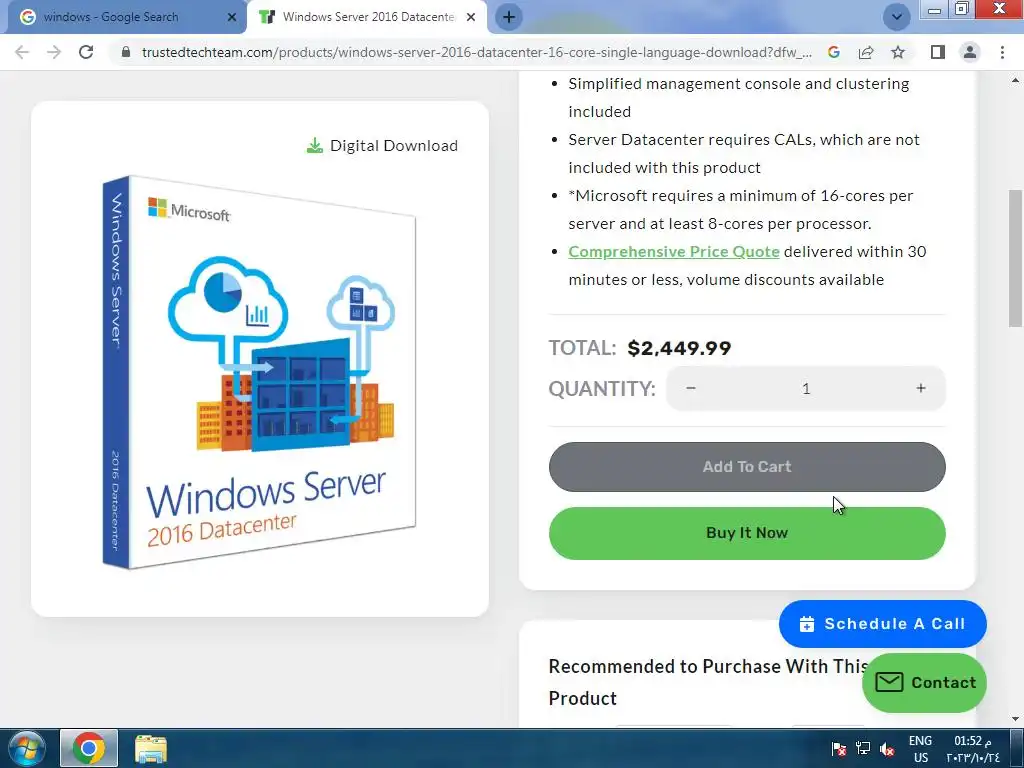This screenshot has width=1024, height=768.
Task: Click the 'Recommended to Purchase With This Product' heading
Action: [x=708, y=682]
